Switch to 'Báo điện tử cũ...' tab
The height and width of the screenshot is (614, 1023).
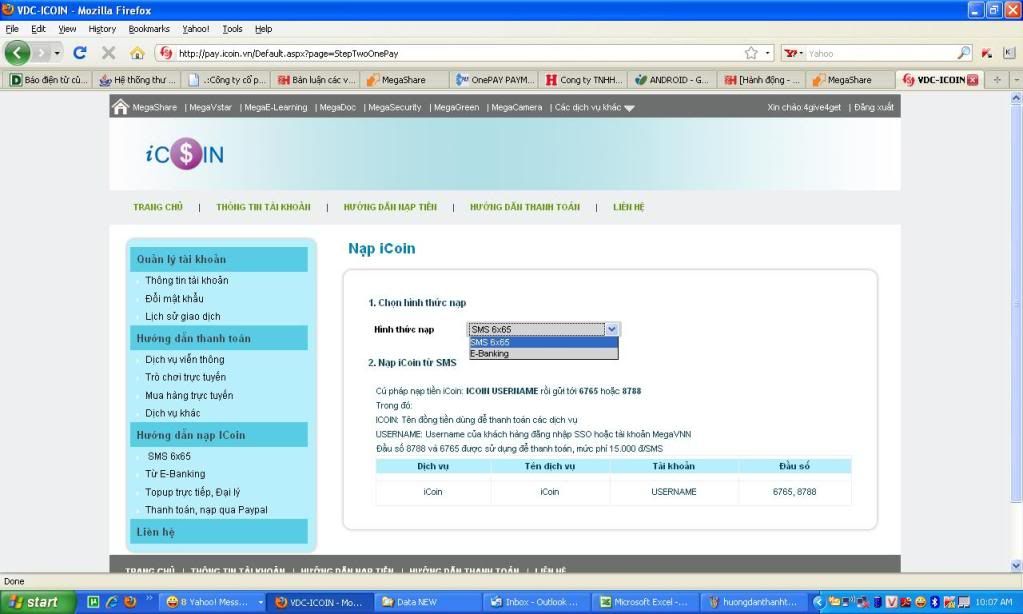tap(49, 80)
